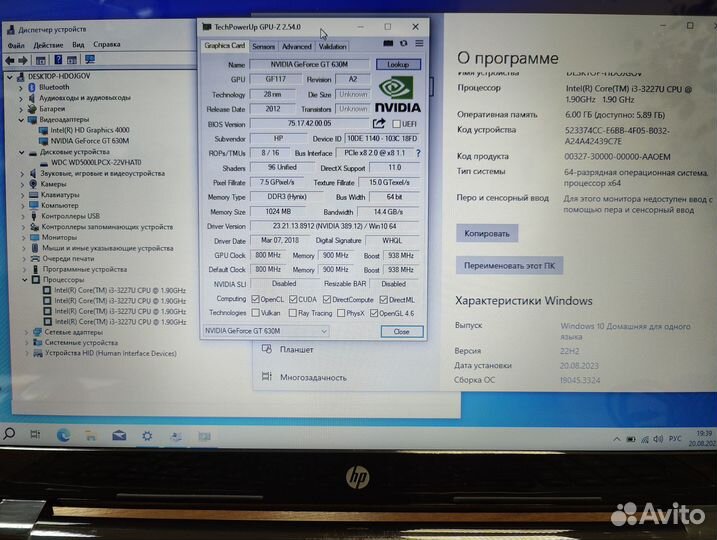Show hidden tray icons chevron
The height and width of the screenshot is (540, 717).
coord(616,439)
